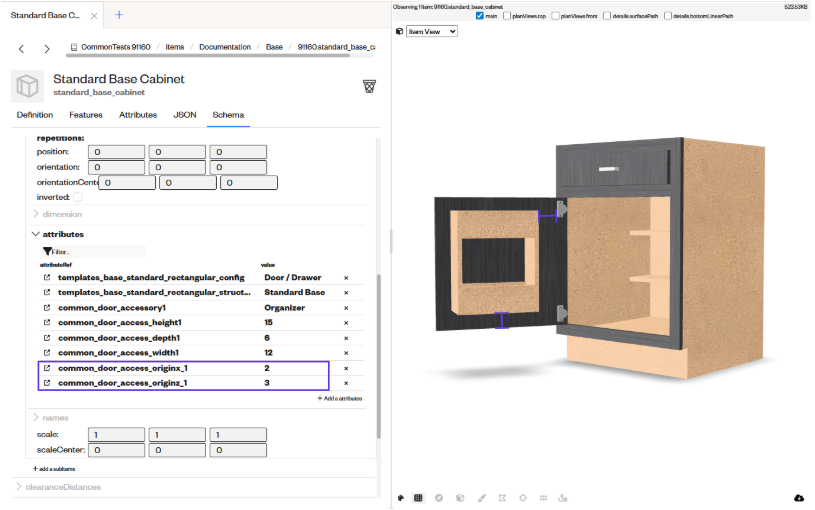Image resolution: width=815 pixels, height=510 pixels.
Task: Click add a subitems link
Action: 54,469
